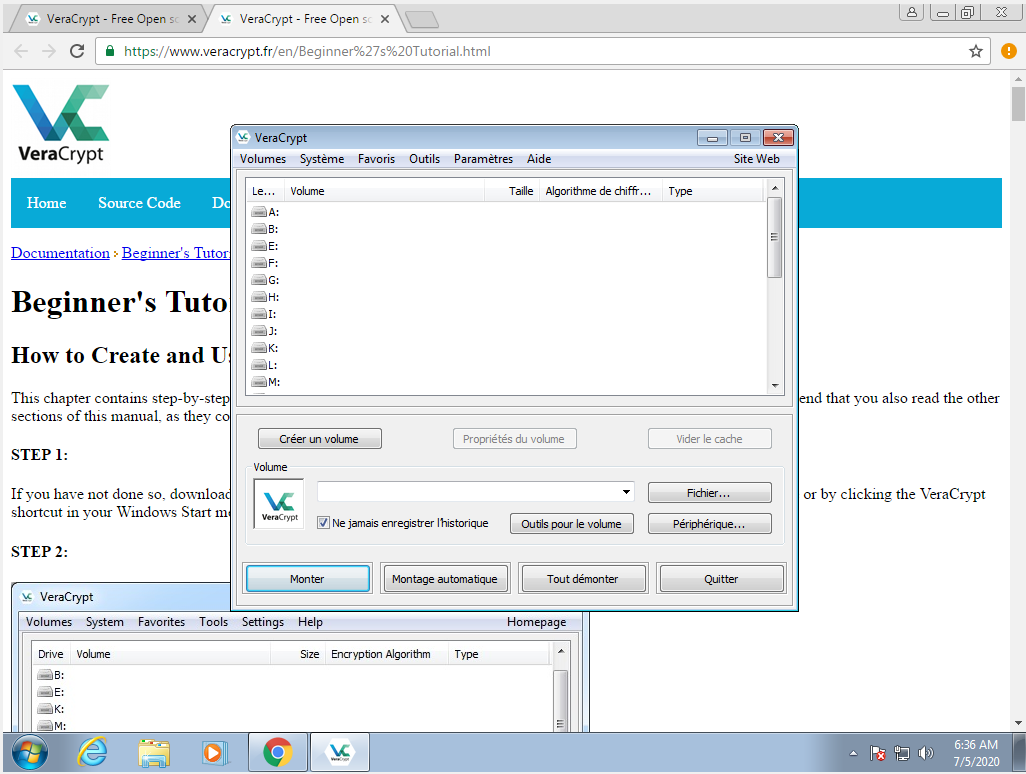Click the green padlock security icon
The image size is (1026, 774).
[x=110, y=51]
